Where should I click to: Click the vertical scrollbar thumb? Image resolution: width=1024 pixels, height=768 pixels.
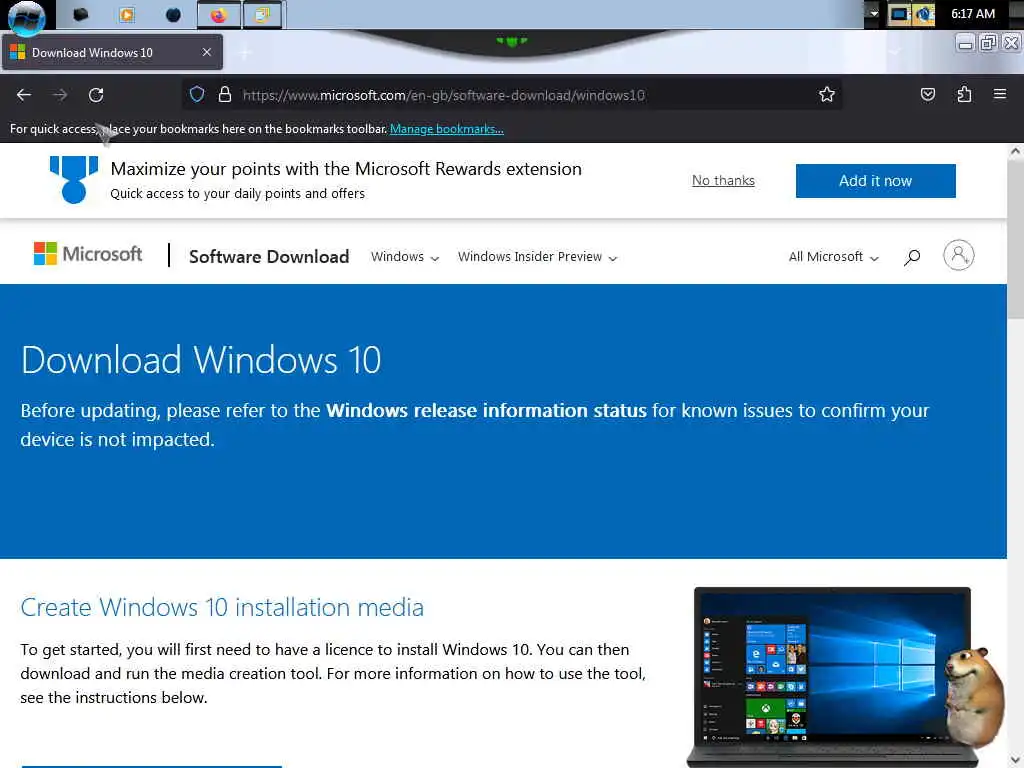tap(1015, 240)
